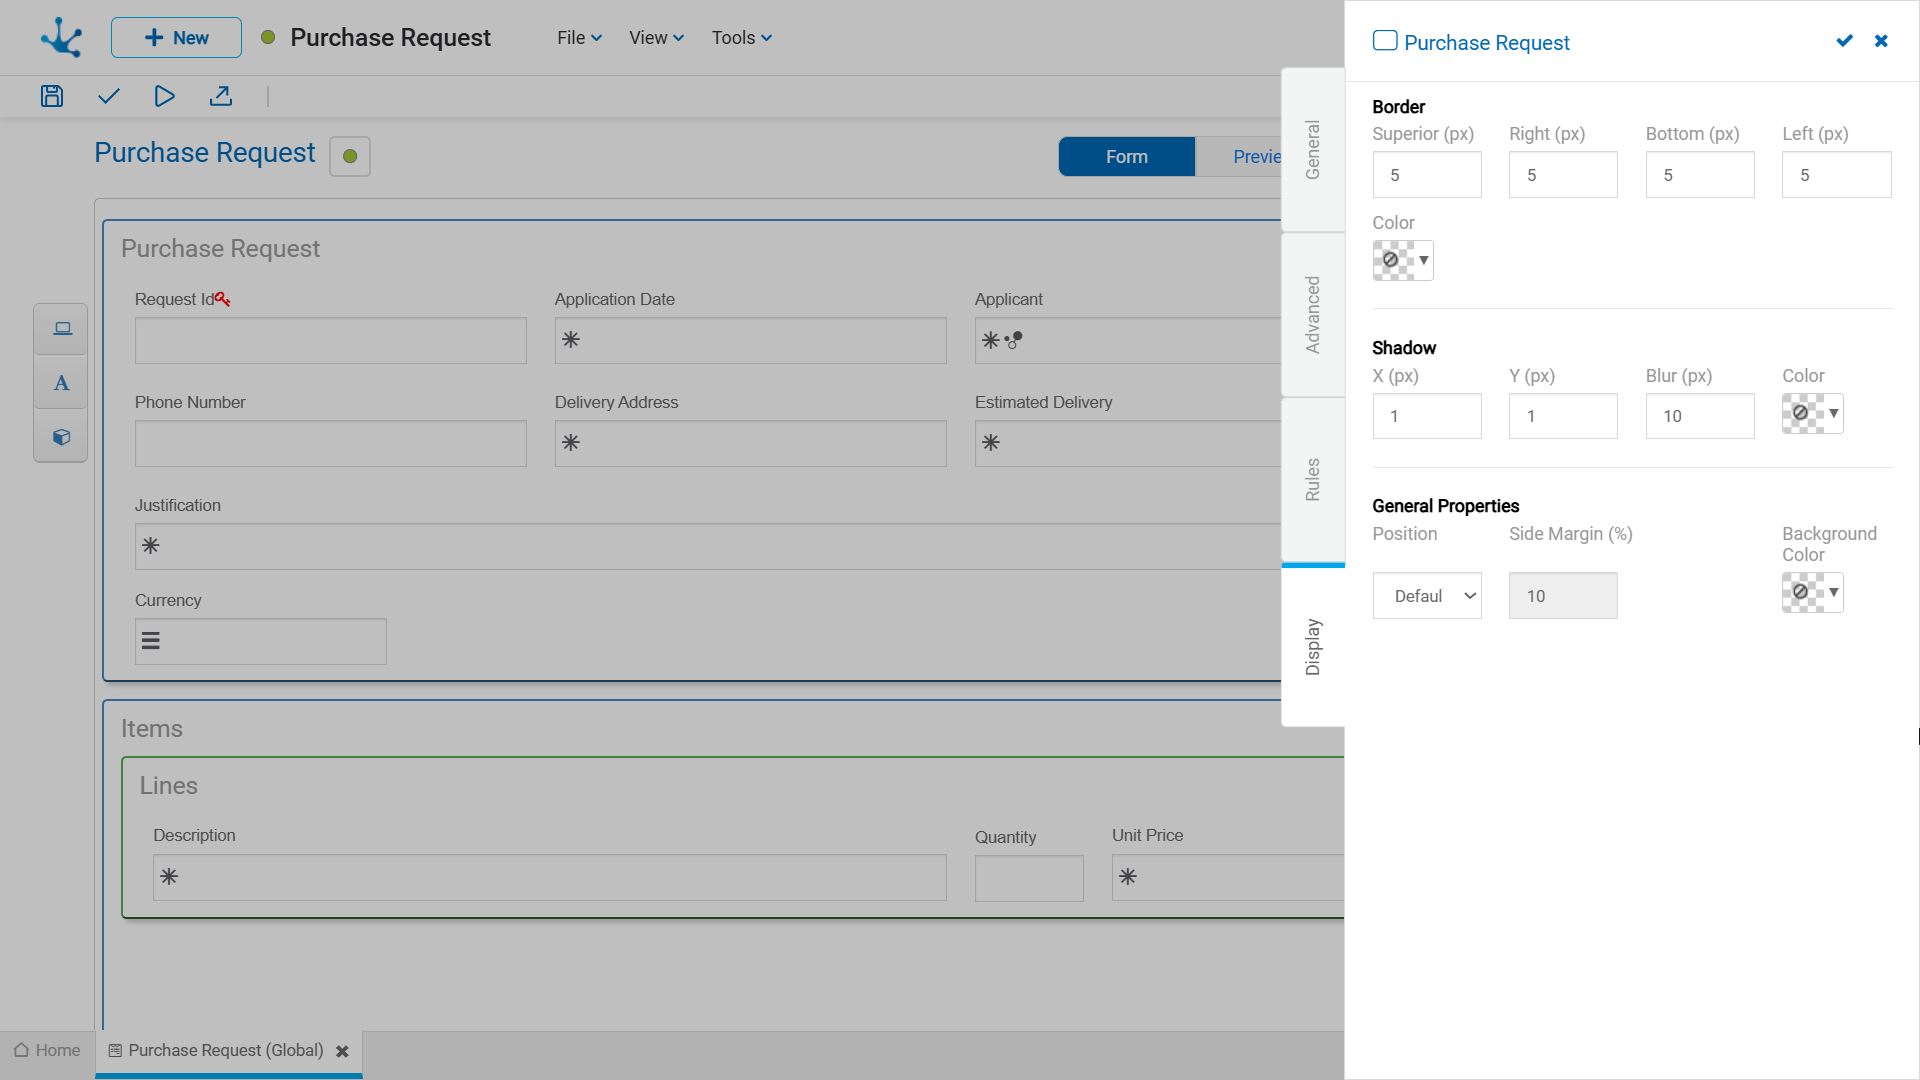Select the cube component icon in sidebar
Image resolution: width=1920 pixels, height=1080 pixels.
pos(62,437)
